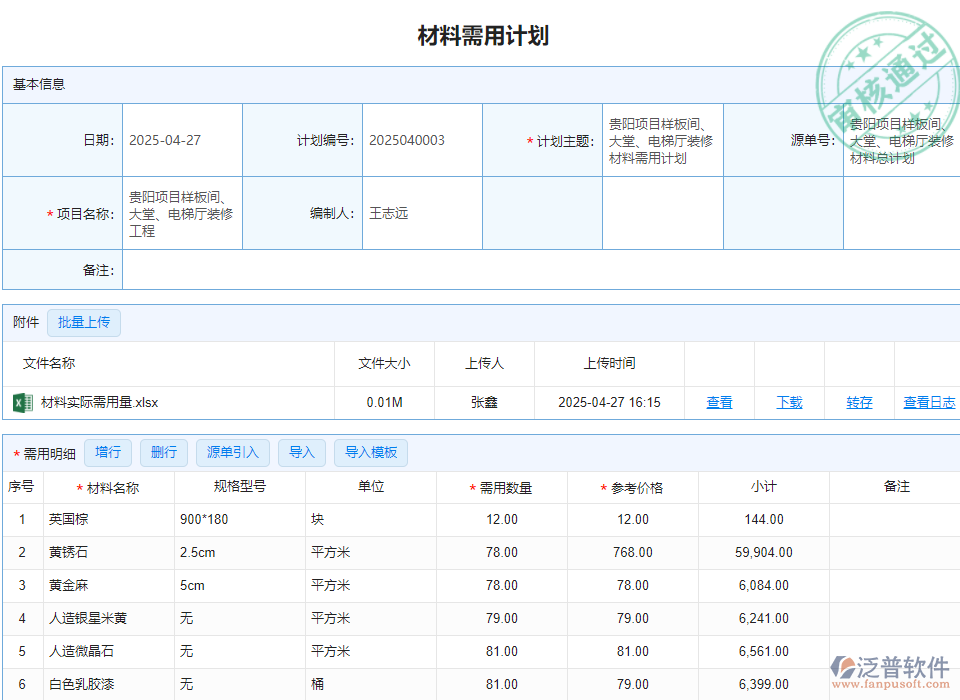Click 转存 to transfer the file
Image resolution: width=960 pixels, height=700 pixels.
[x=858, y=404]
